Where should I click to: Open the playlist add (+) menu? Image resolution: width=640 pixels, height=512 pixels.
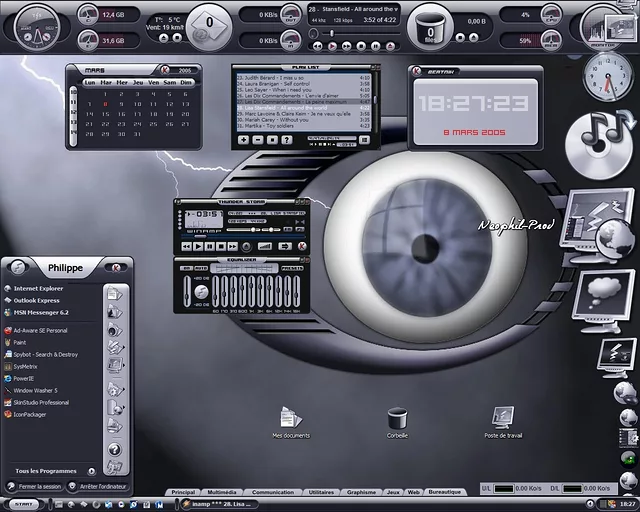244,140
